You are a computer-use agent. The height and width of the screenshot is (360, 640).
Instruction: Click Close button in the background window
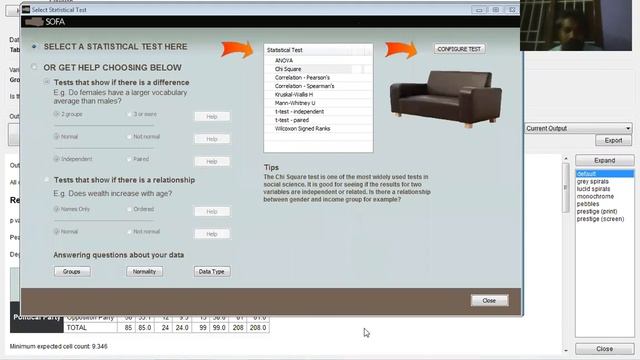pyautogui.click(x=604, y=349)
